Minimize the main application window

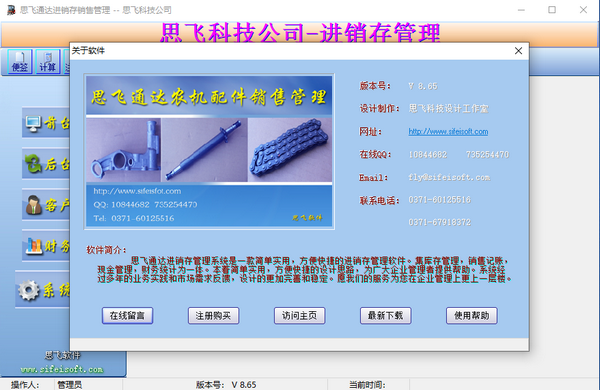(x=521, y=10)
